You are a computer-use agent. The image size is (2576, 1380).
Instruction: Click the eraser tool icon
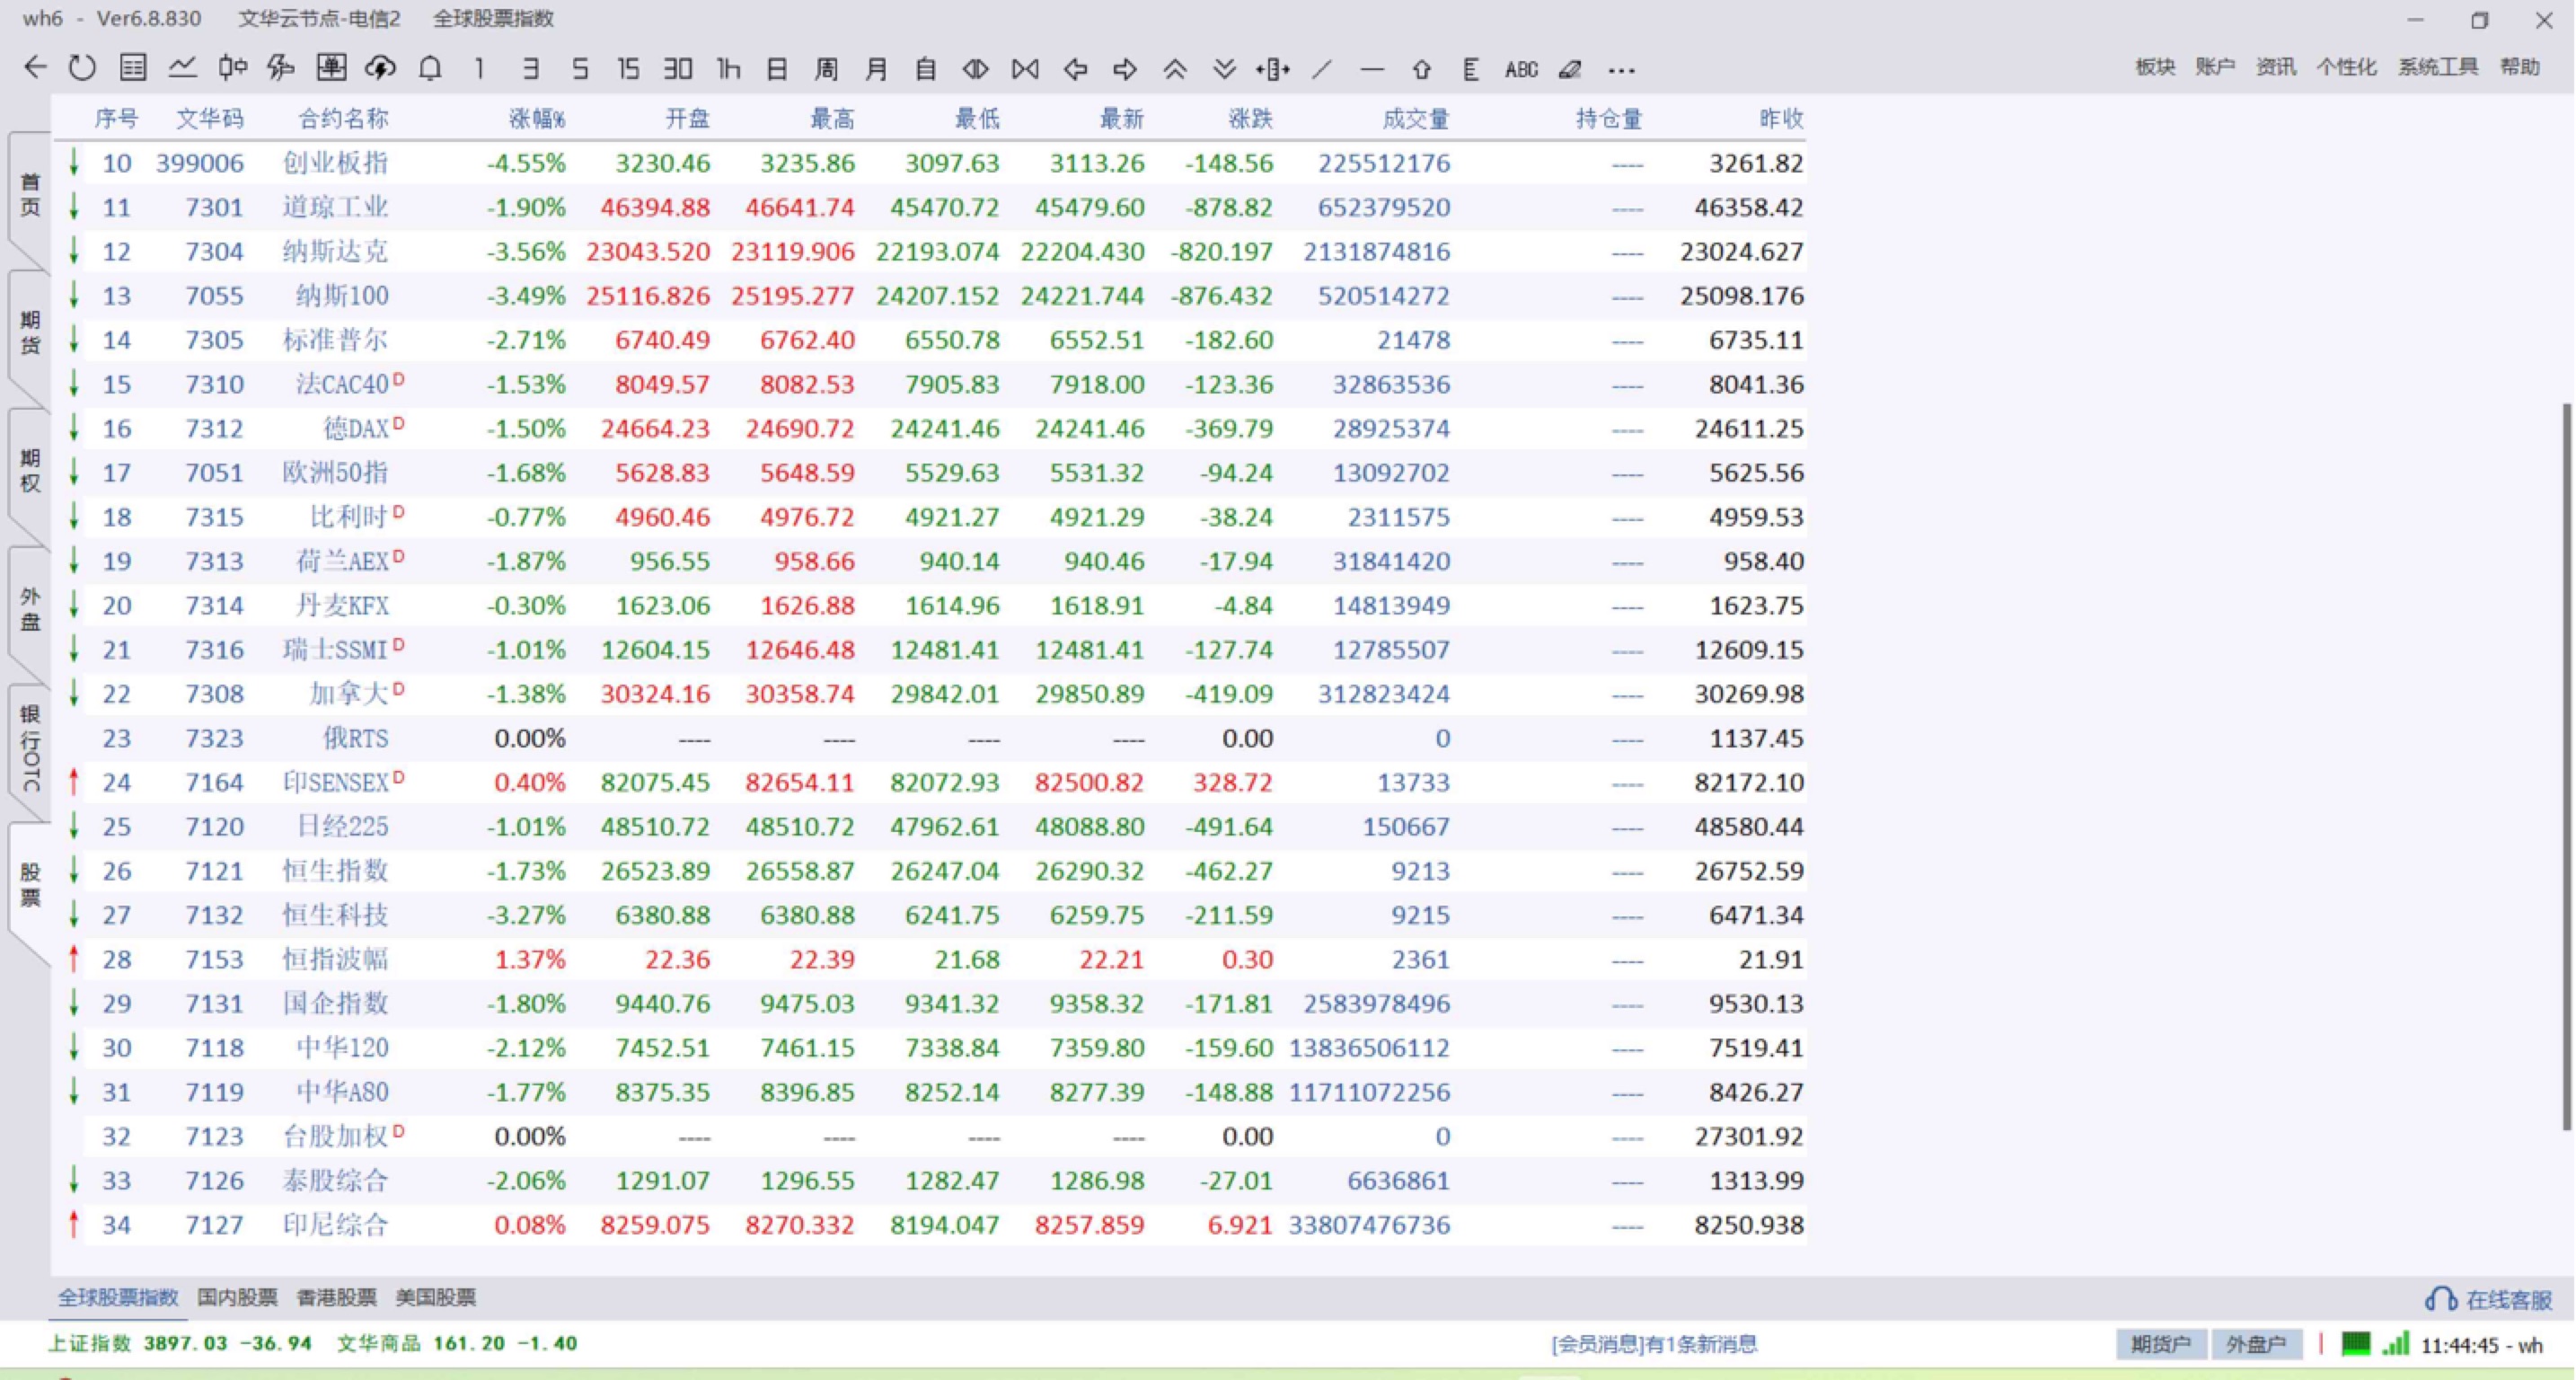1570,69
